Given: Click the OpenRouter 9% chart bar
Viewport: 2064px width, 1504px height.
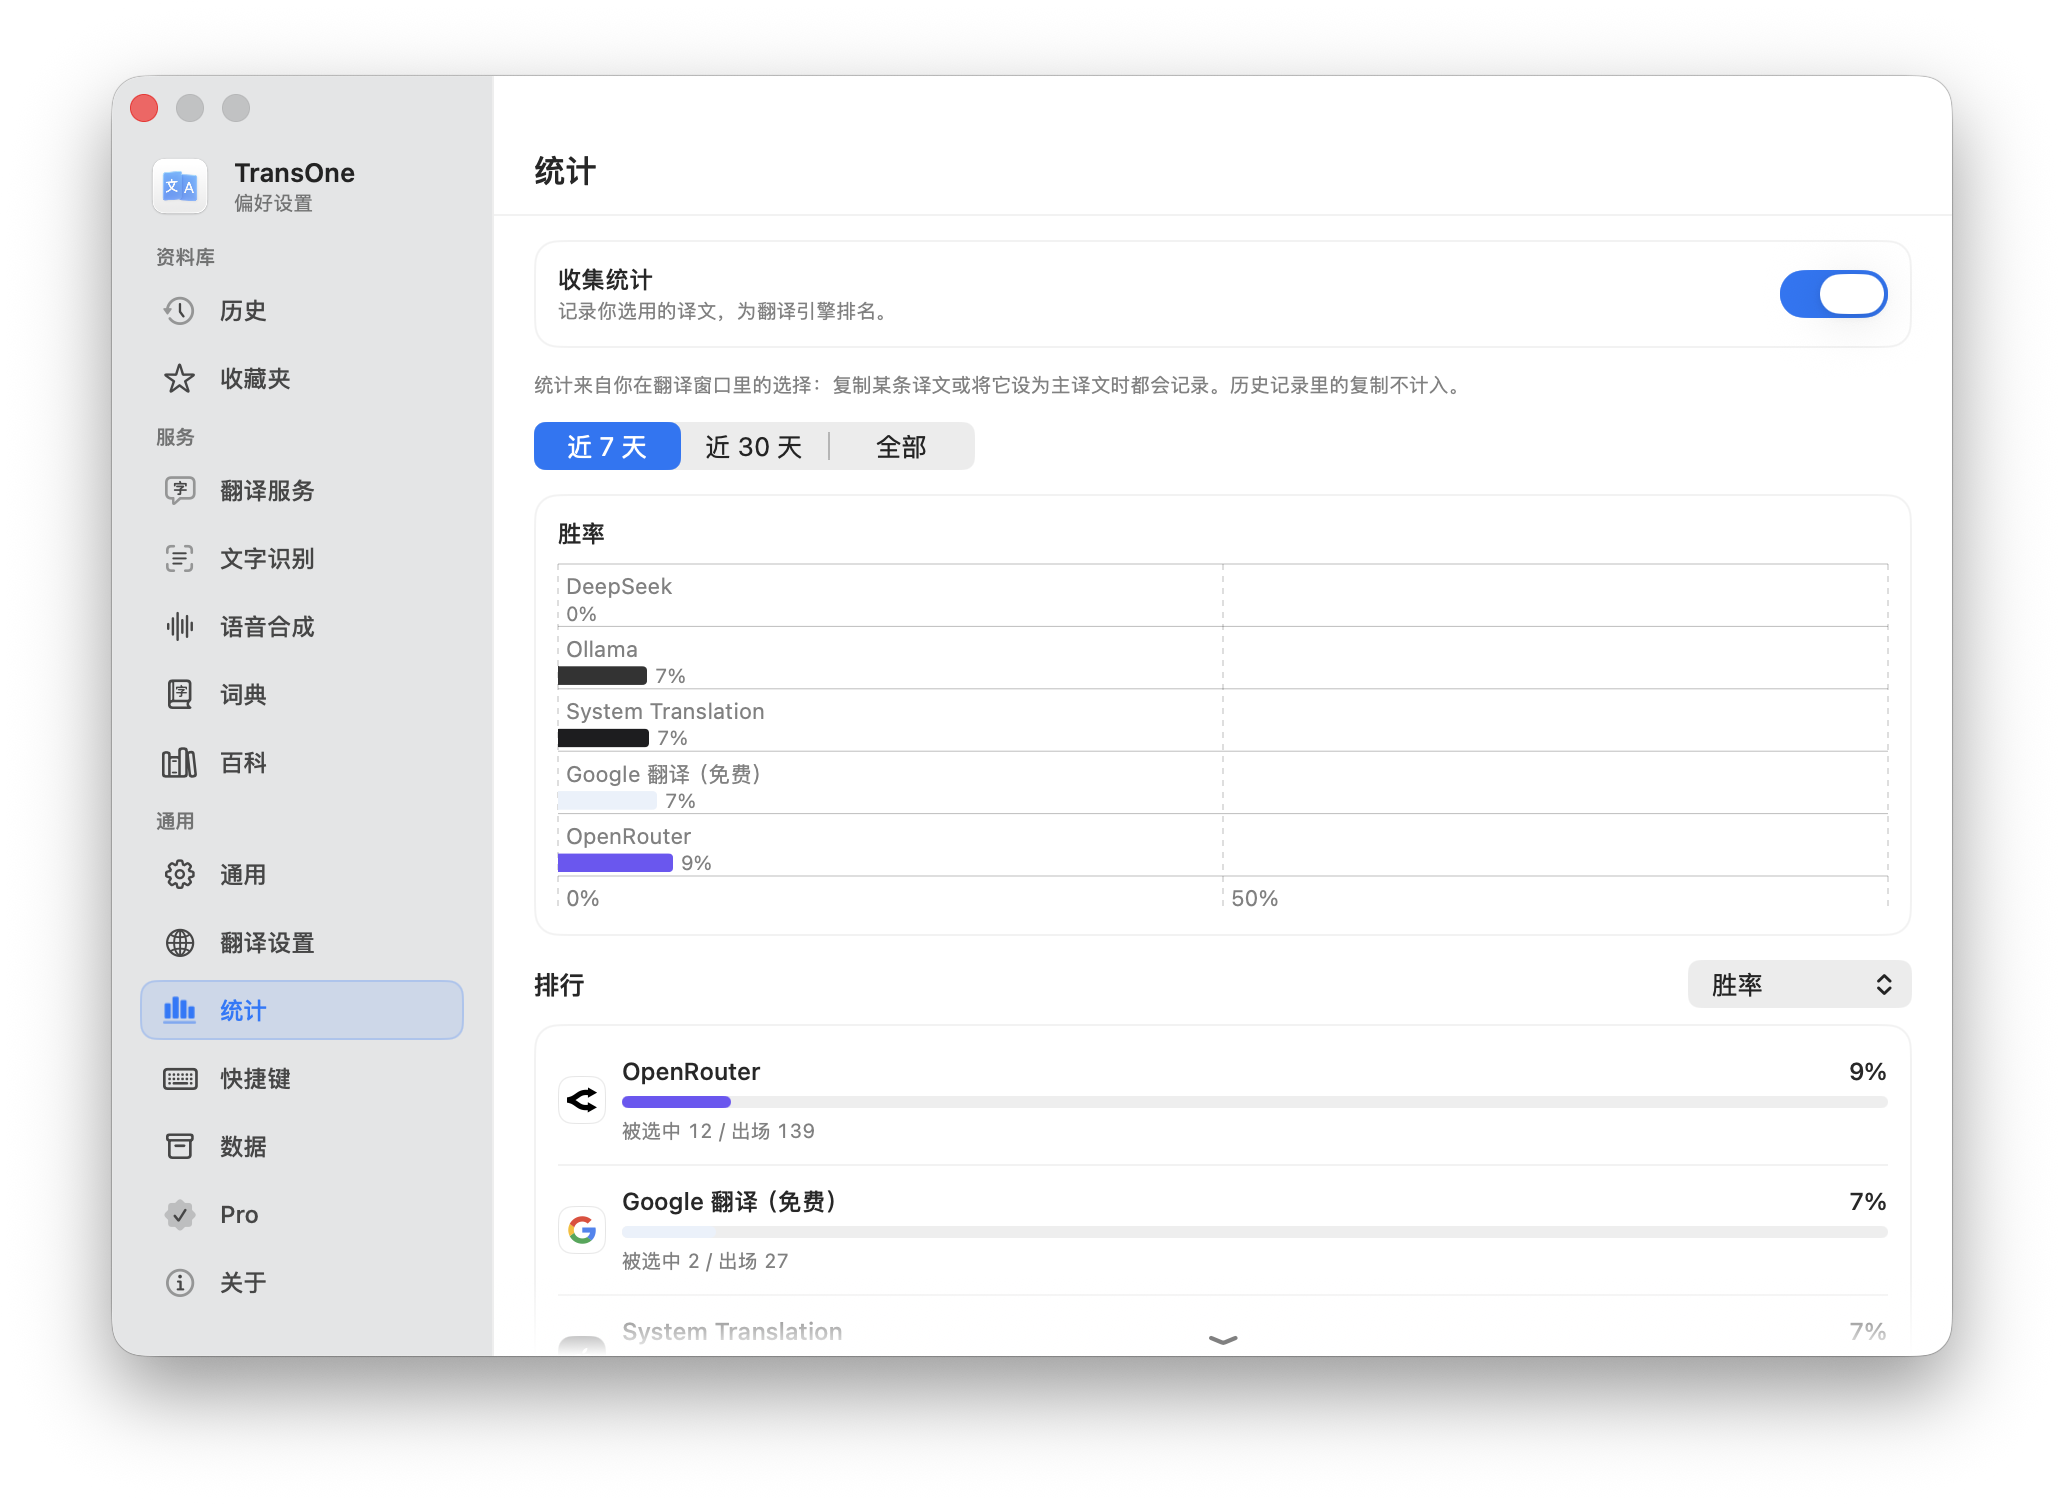Looking at the screenshot, I should coord(615,863).
